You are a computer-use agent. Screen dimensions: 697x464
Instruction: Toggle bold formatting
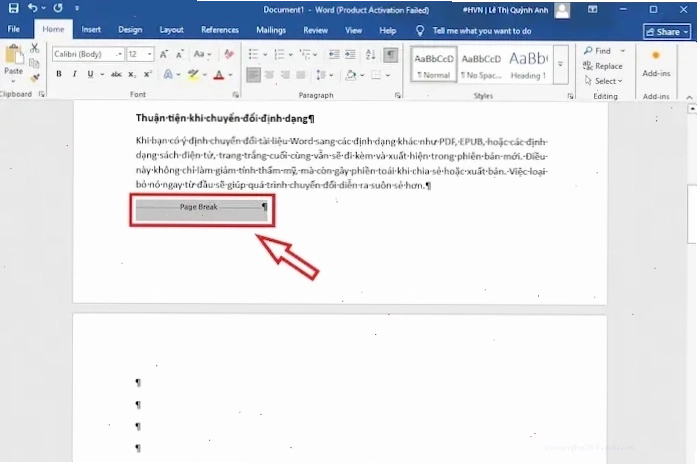[59, 74]
